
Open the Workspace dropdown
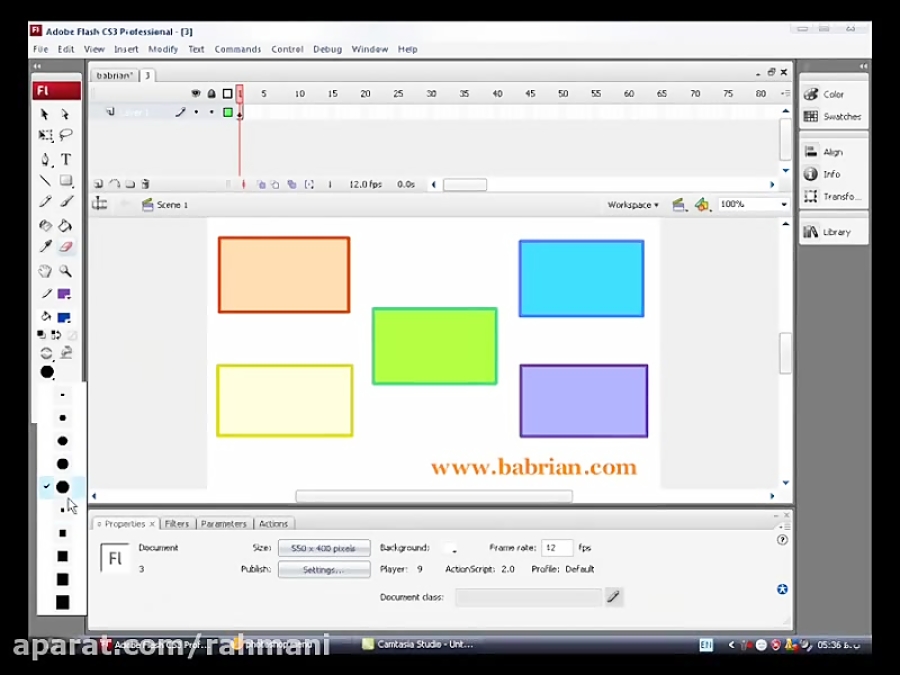click(x=632, y=204)
